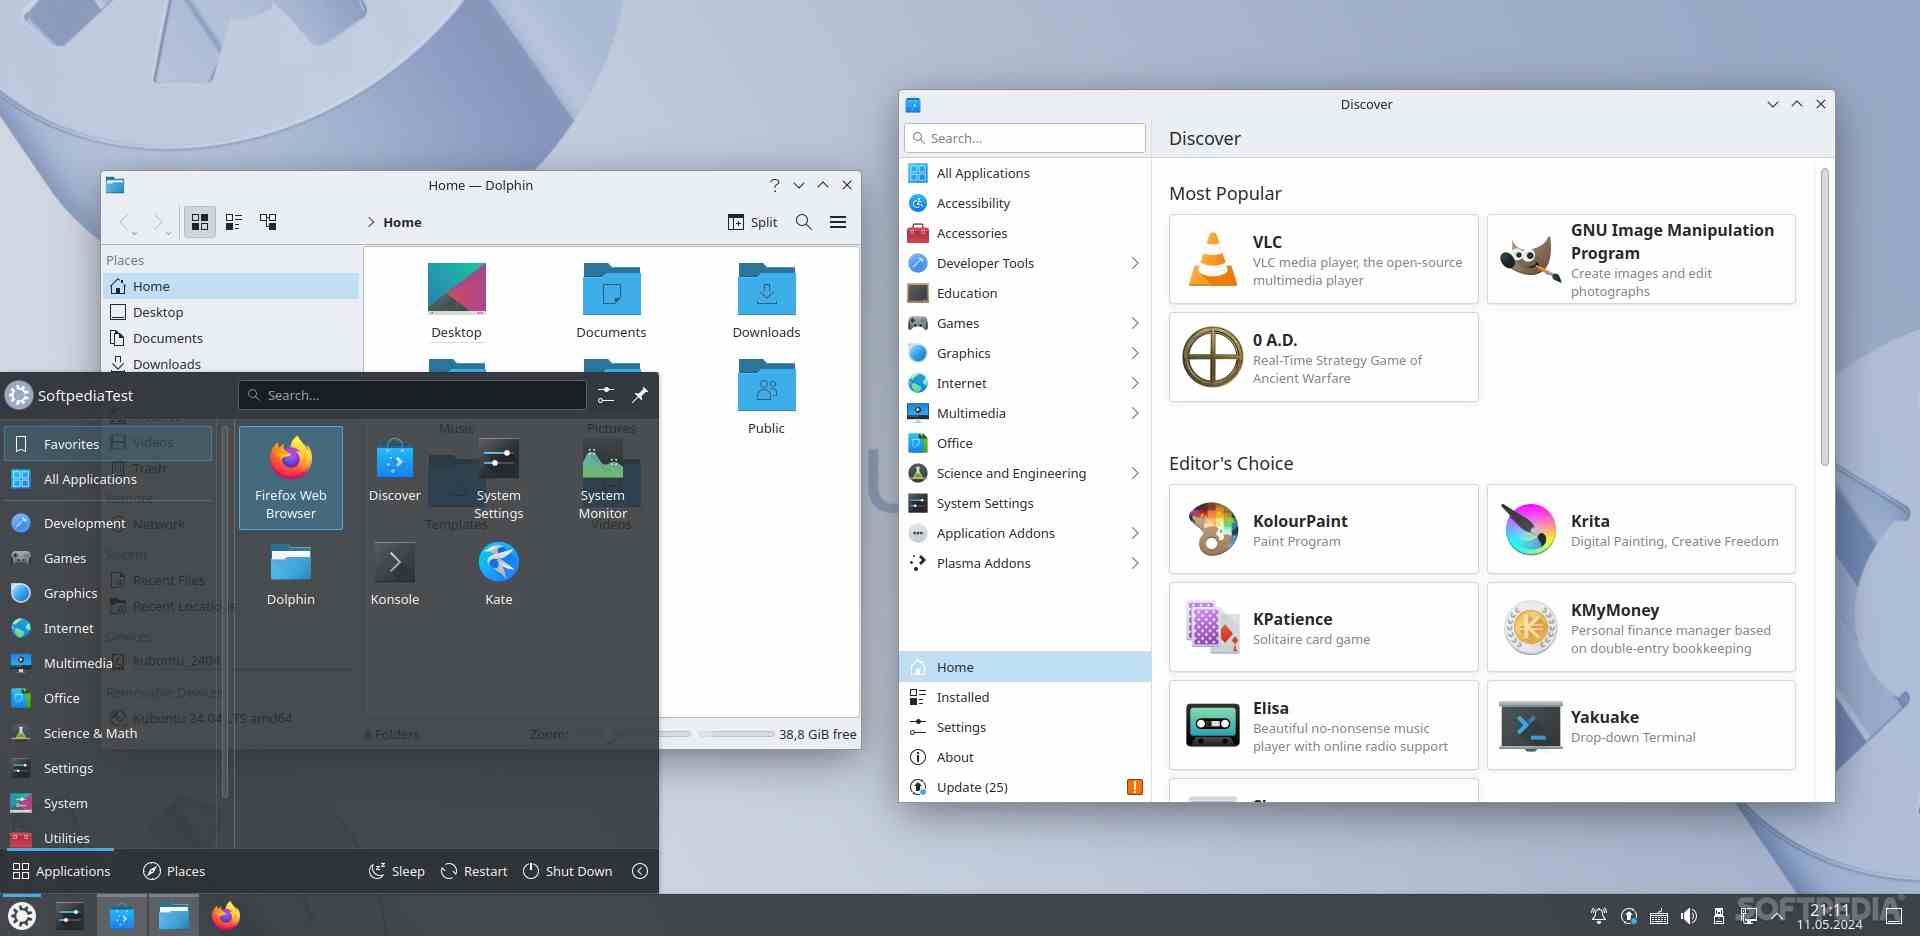The height and width of the screenshot is (936, 1920).
Task: Click the Restart button in launcher
Action: click(x=474, y=871)
